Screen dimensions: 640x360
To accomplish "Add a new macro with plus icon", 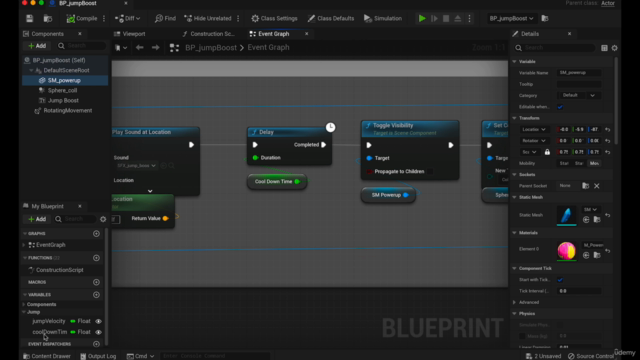I will (x=96, y=282).
